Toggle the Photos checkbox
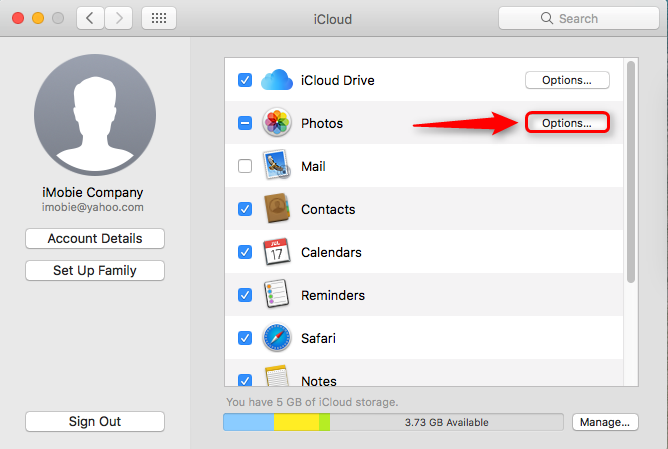The width and height of the screenshot is (668, 449). pyautogui.click(x=245, y=123)
